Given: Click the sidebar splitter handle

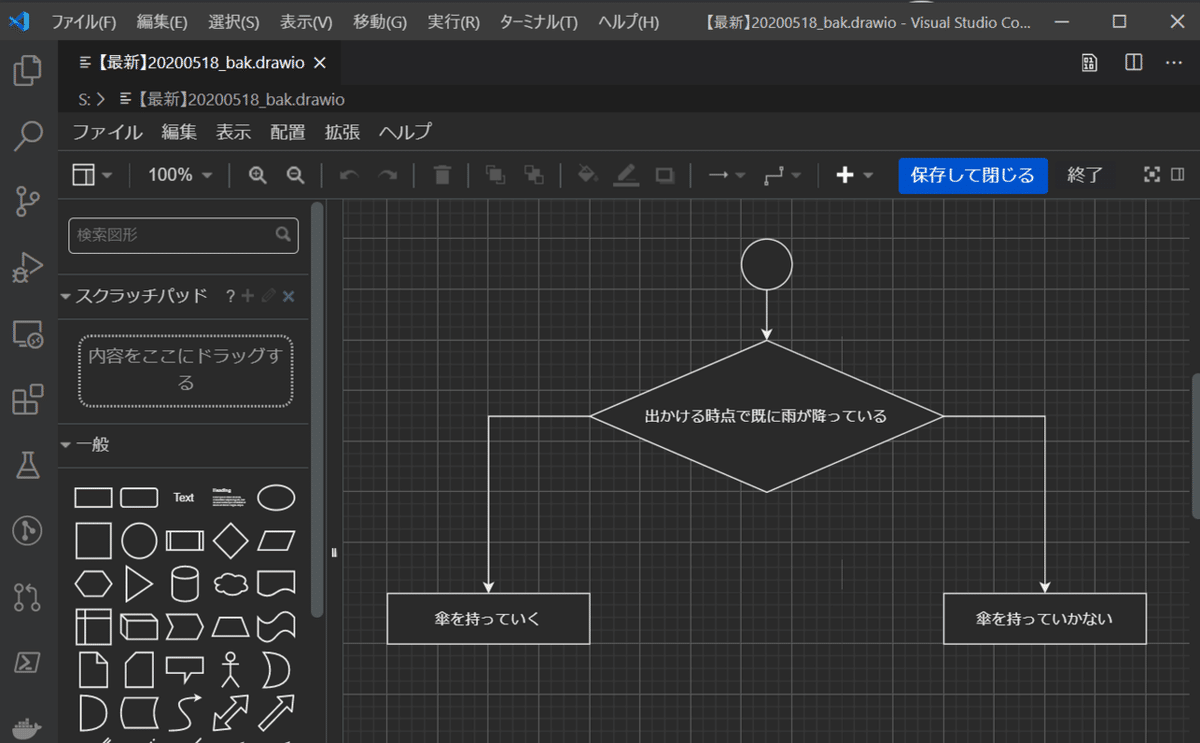Looking at the screenshot, I should [335, 551].
